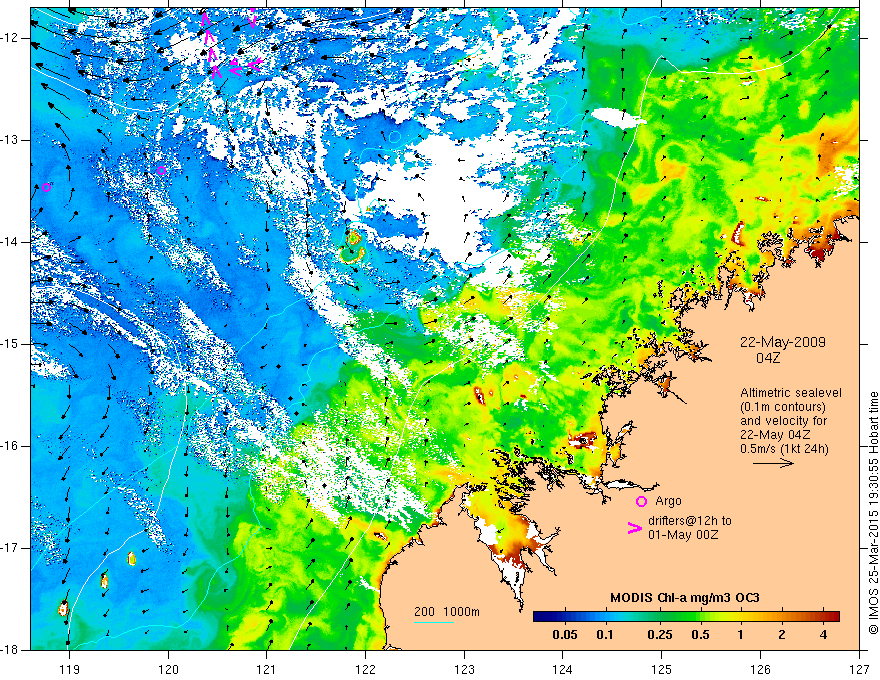Click the '01-May 00Z' legend text

[683, 535]
